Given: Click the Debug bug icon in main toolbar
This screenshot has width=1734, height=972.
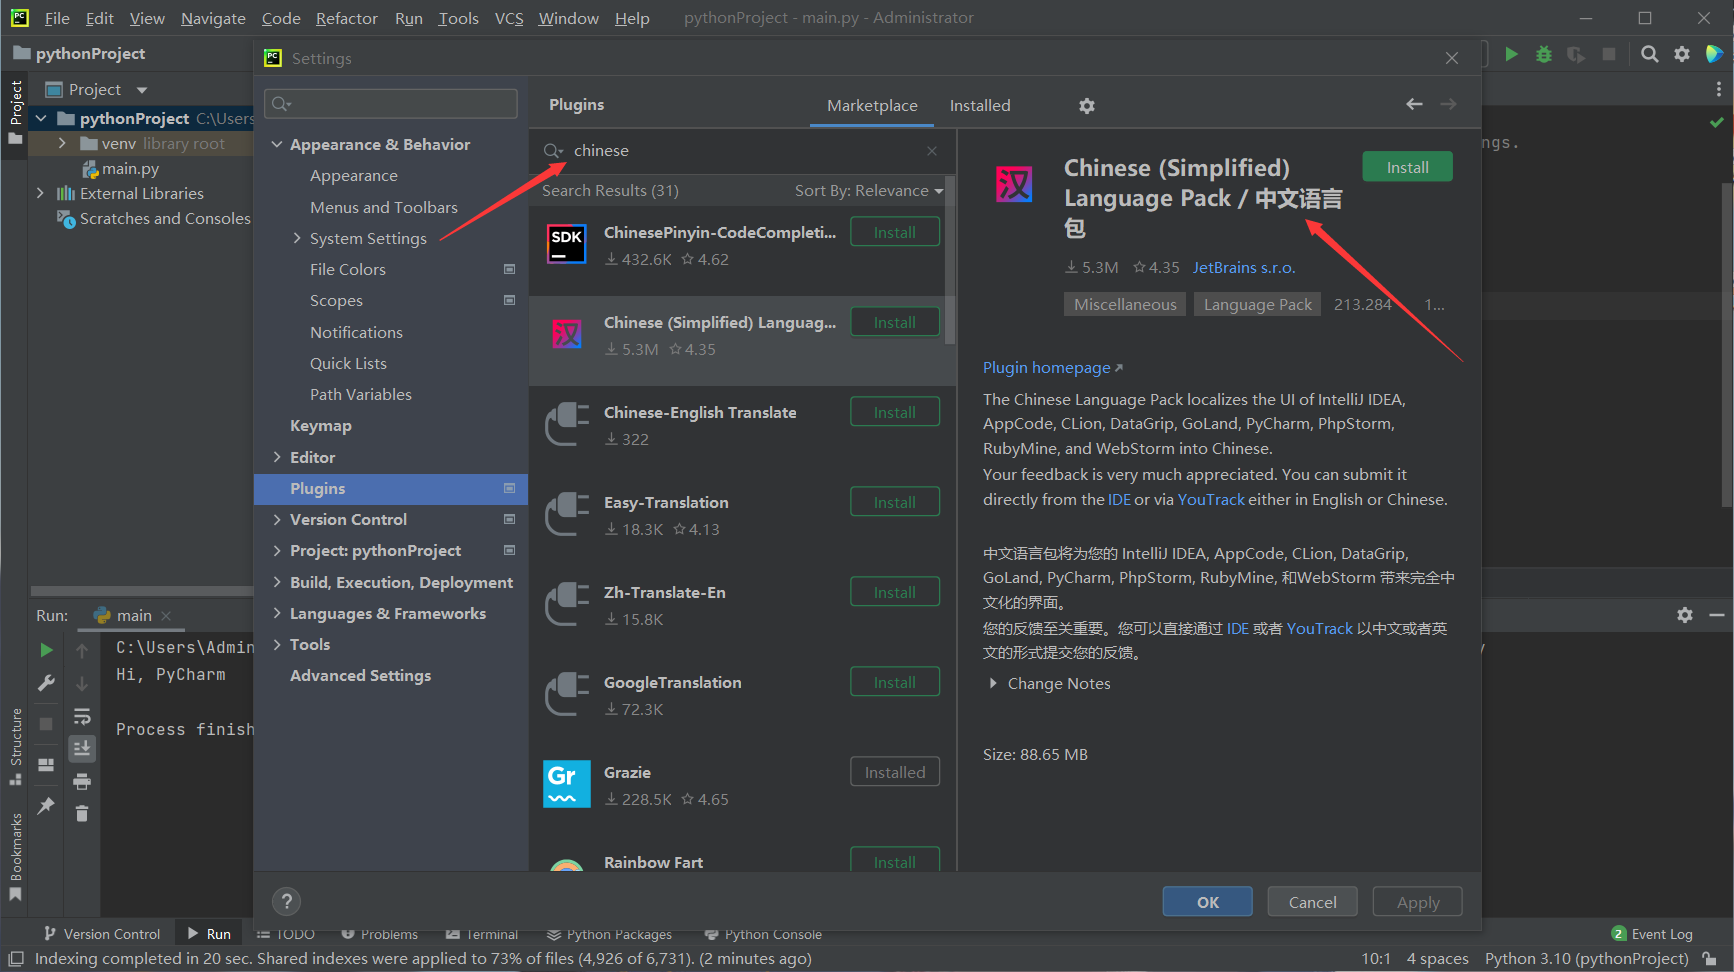Looking at the screenshot, I should [1544, 54].
